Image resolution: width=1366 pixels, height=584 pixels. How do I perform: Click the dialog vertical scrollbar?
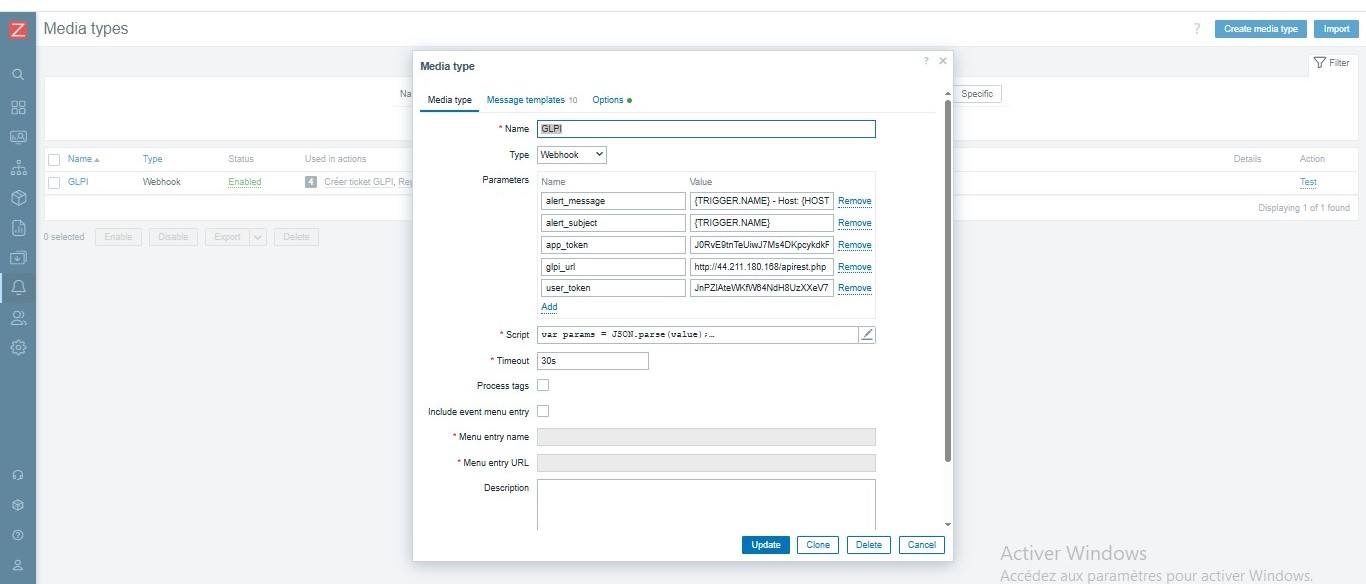pos(948,280)
